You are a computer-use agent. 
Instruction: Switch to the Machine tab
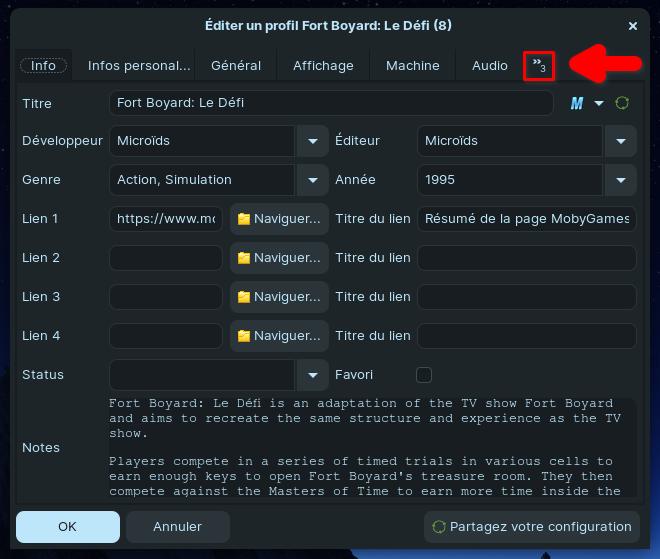[412, 66]
